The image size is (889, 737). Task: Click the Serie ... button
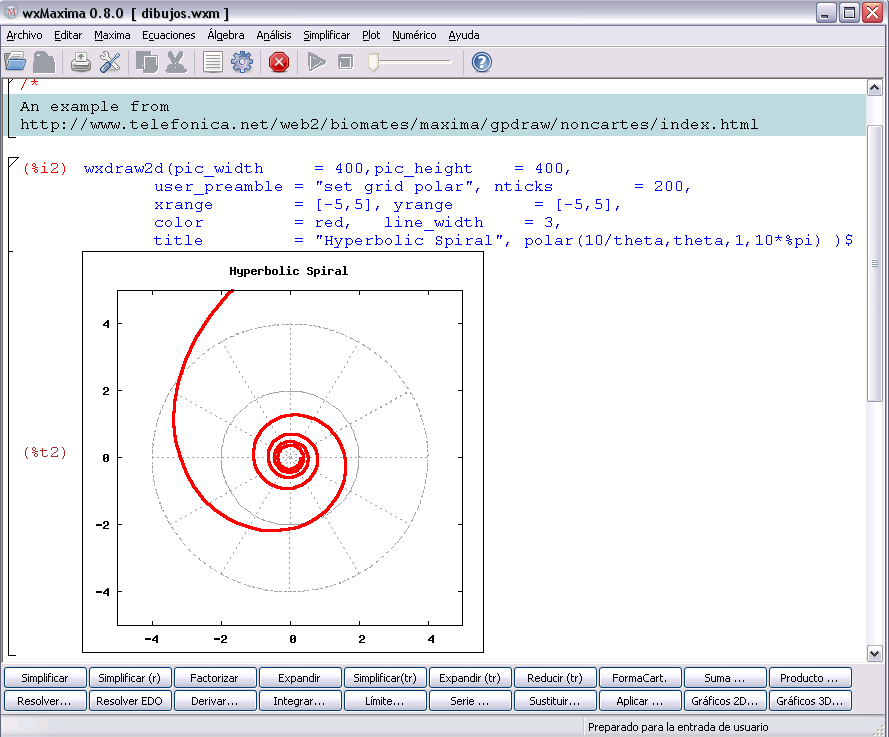(x=470, y=701)
